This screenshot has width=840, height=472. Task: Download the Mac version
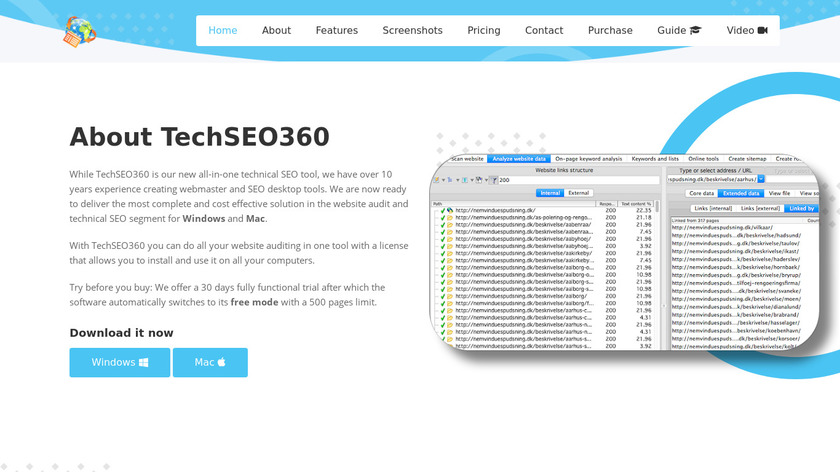pyautogui.click(x=210, y=363)
